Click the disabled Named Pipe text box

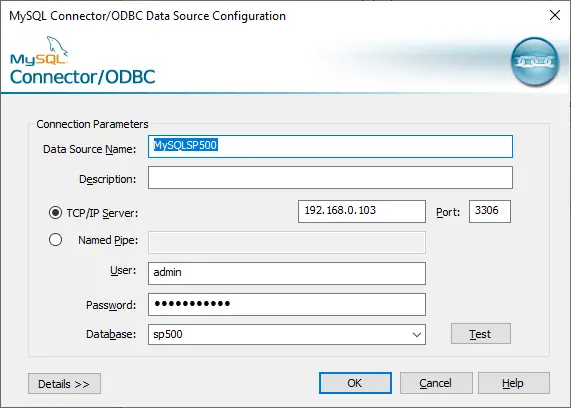pos(287,242)
